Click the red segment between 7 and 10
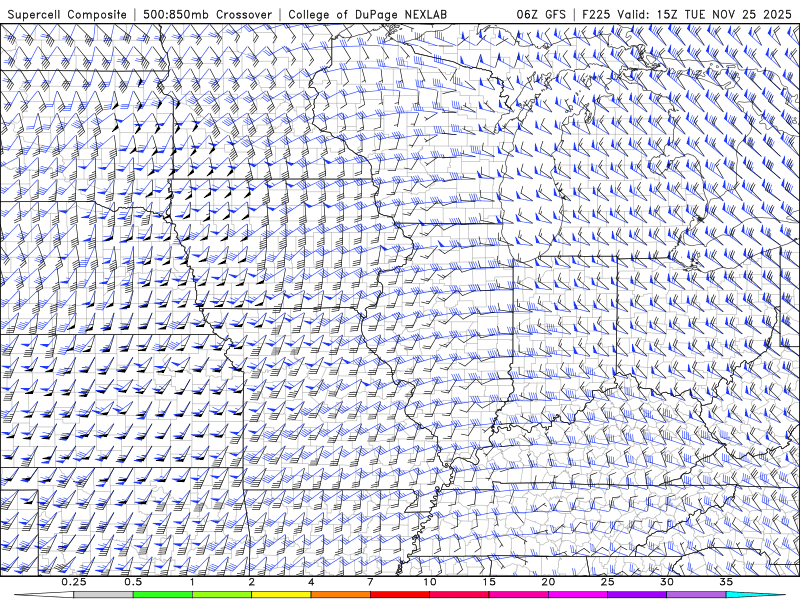The height and width of the screenshot is (600, 800). click(x=399, y=595)
